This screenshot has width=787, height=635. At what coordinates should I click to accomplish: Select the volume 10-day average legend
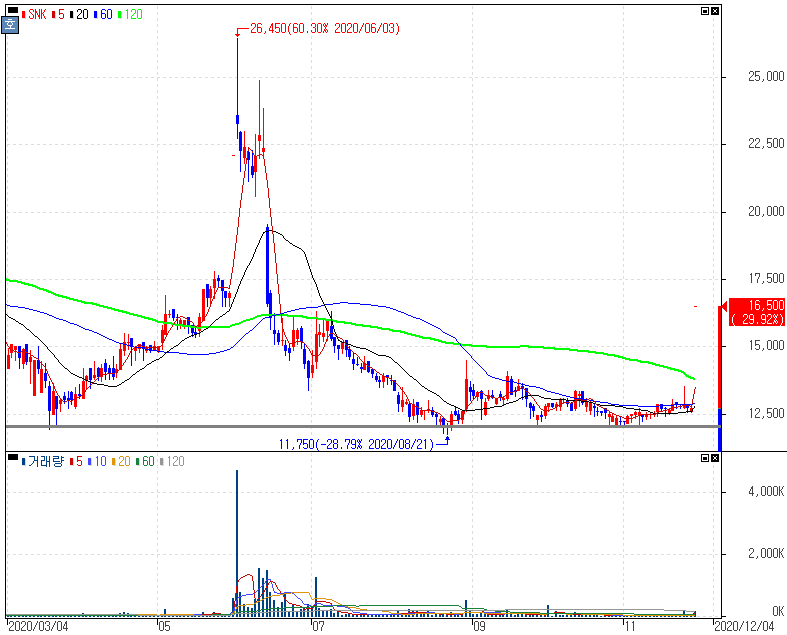pos(97,461)
